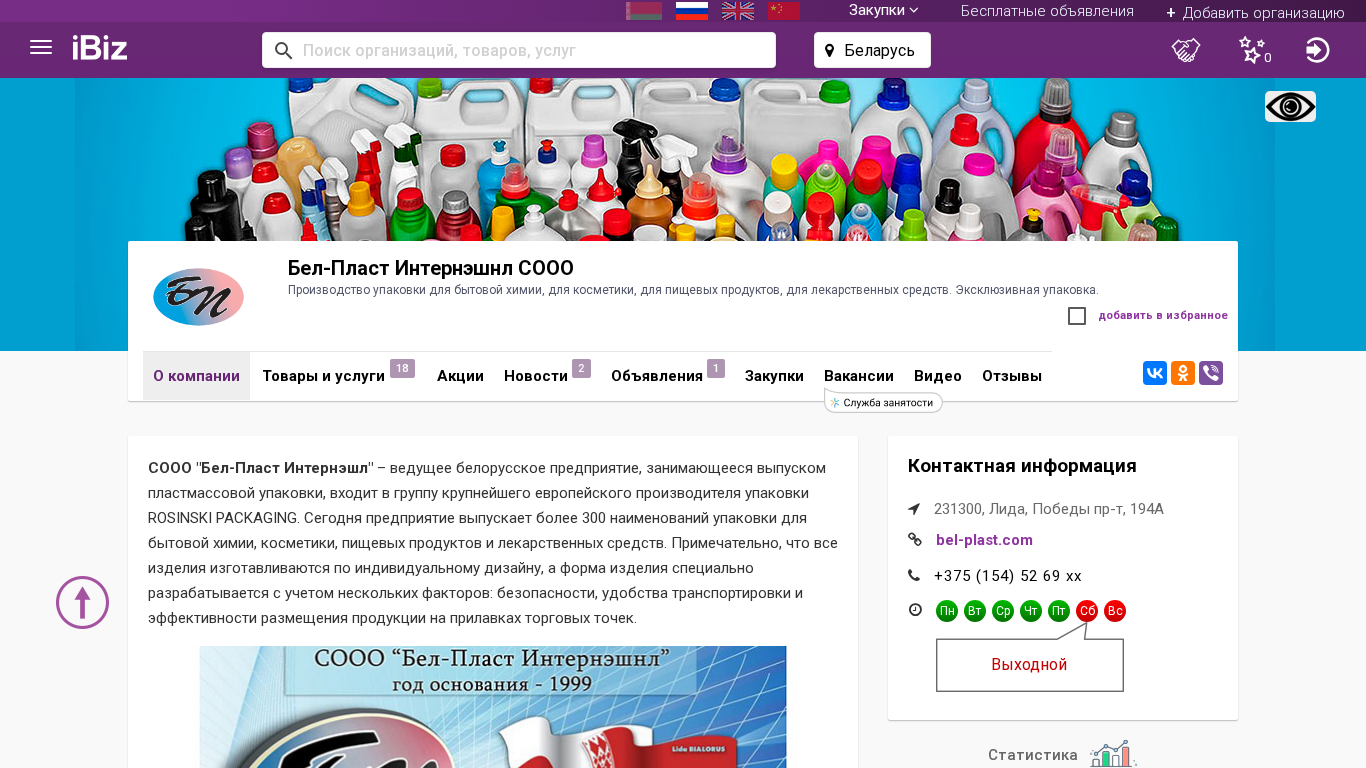Open bel-plast.com website link
This screenshot has height=768, width=1366.
[984, 540]
